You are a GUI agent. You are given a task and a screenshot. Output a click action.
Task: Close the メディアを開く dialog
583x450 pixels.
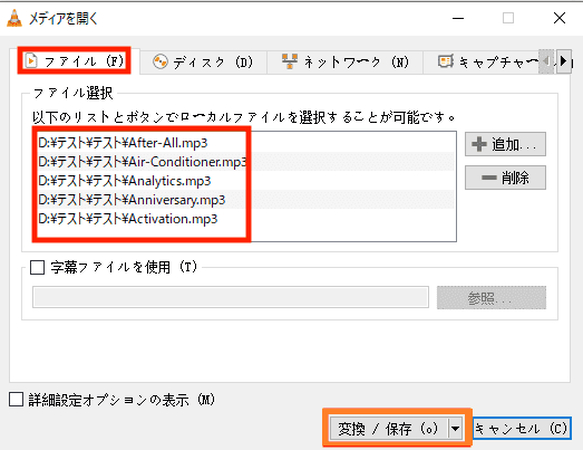point(559,18)
